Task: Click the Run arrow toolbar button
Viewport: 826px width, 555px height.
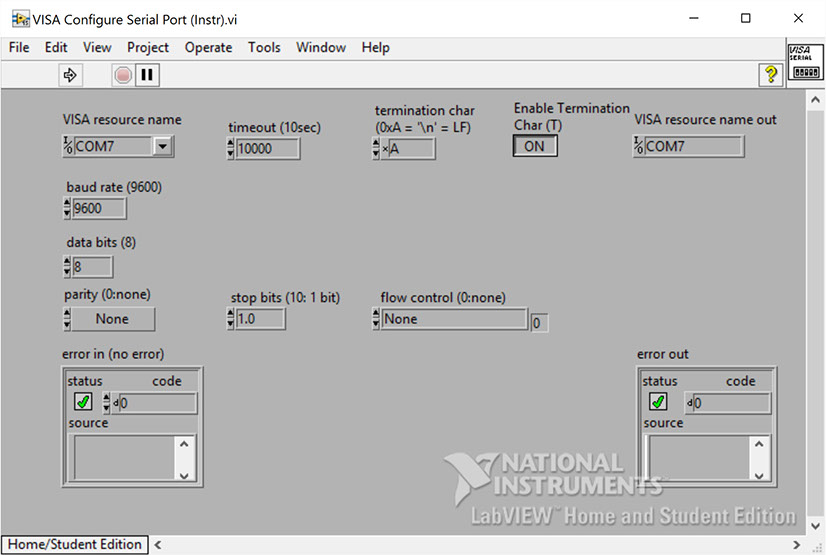Action: [x=70, y=75]
